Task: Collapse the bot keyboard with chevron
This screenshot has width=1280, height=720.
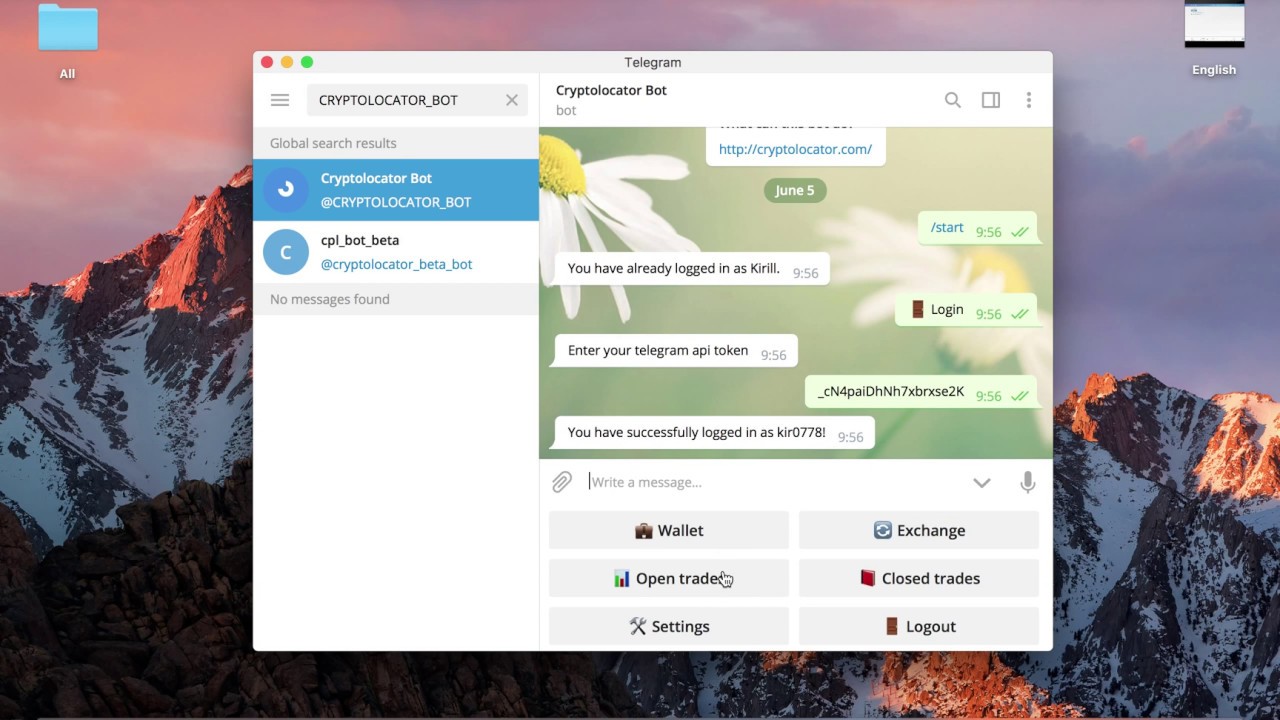Action: pos(982,482)
